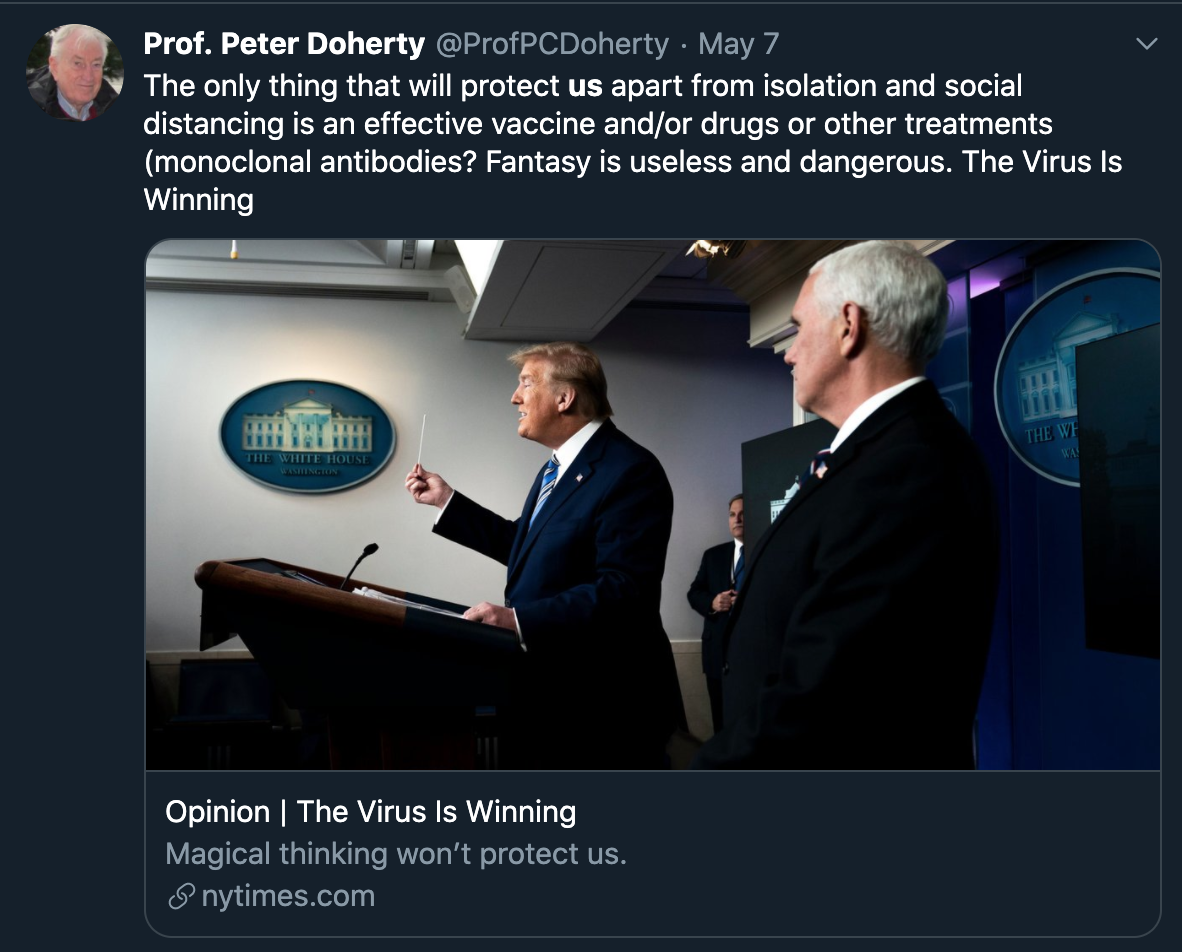Click the Magical thinking won't protect us description
The image size is (1182, 952).
click(x=395, y=854)
